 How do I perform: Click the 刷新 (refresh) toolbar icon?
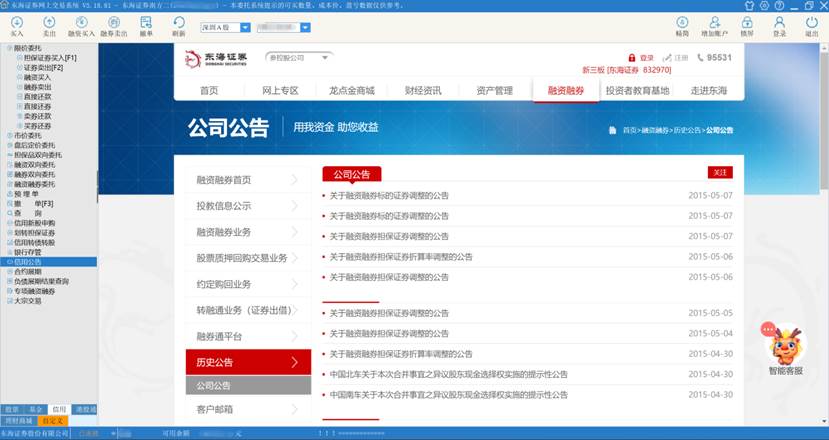pyautogui.click(x=179, y=26)
